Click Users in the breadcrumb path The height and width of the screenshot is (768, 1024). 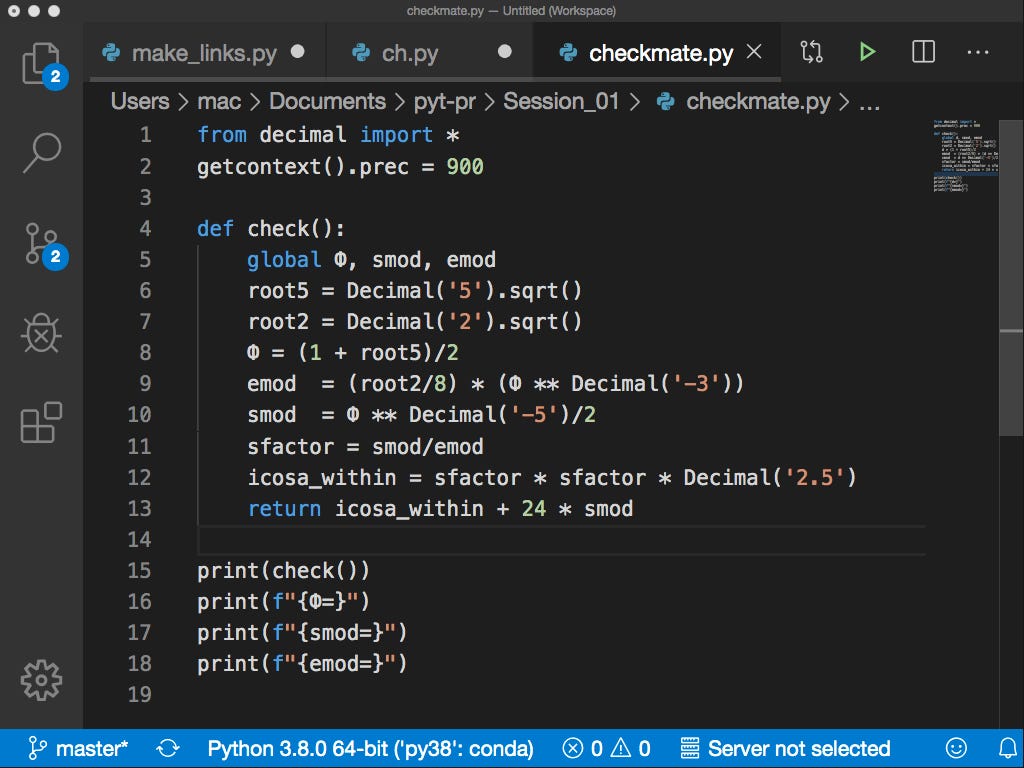140,101
